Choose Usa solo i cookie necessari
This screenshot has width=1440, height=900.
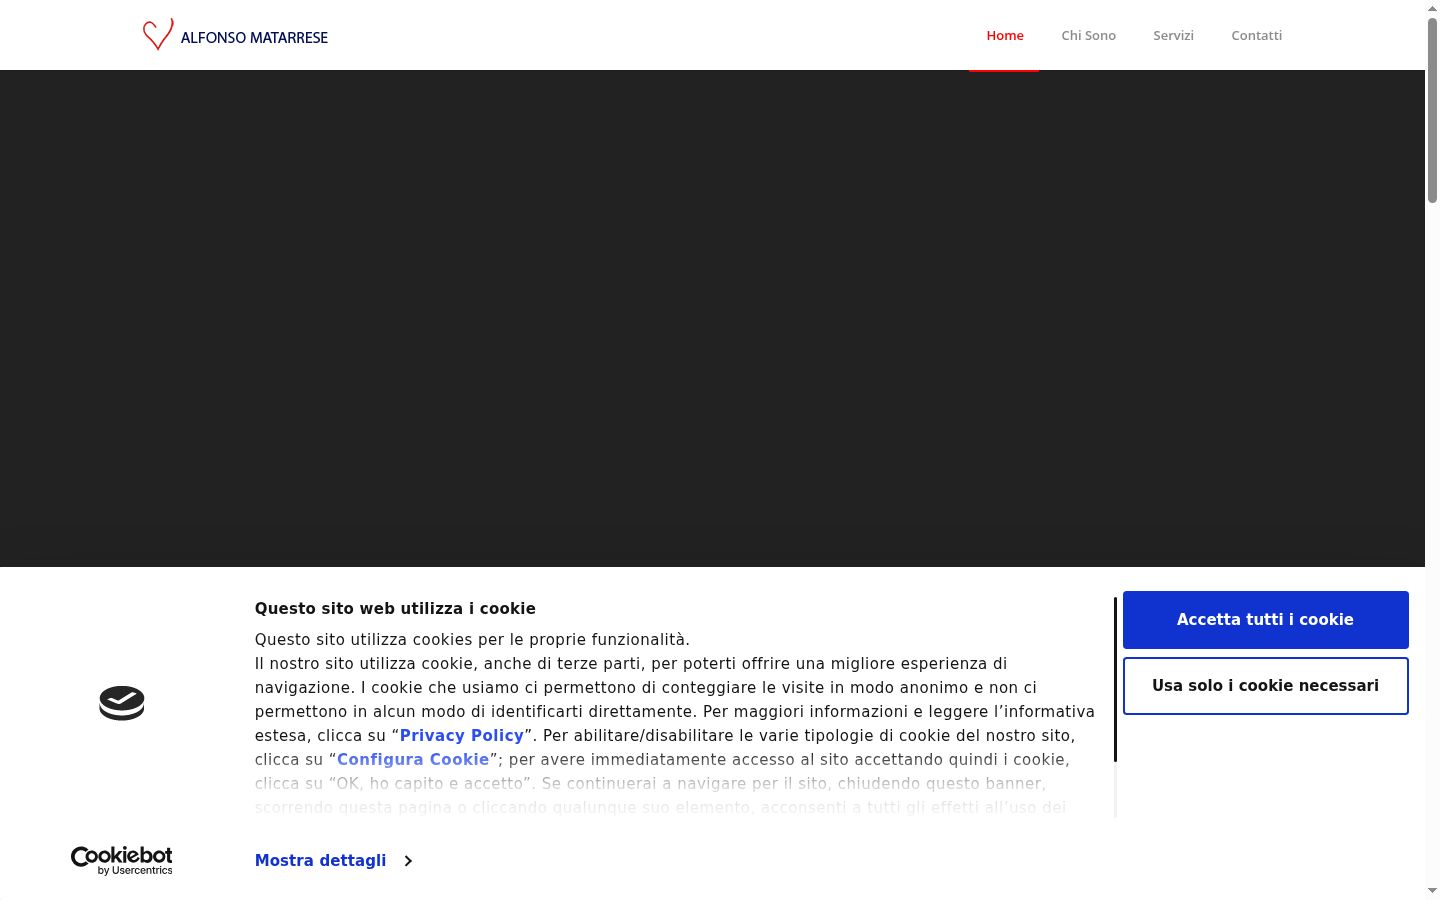tap(1265, 686)
